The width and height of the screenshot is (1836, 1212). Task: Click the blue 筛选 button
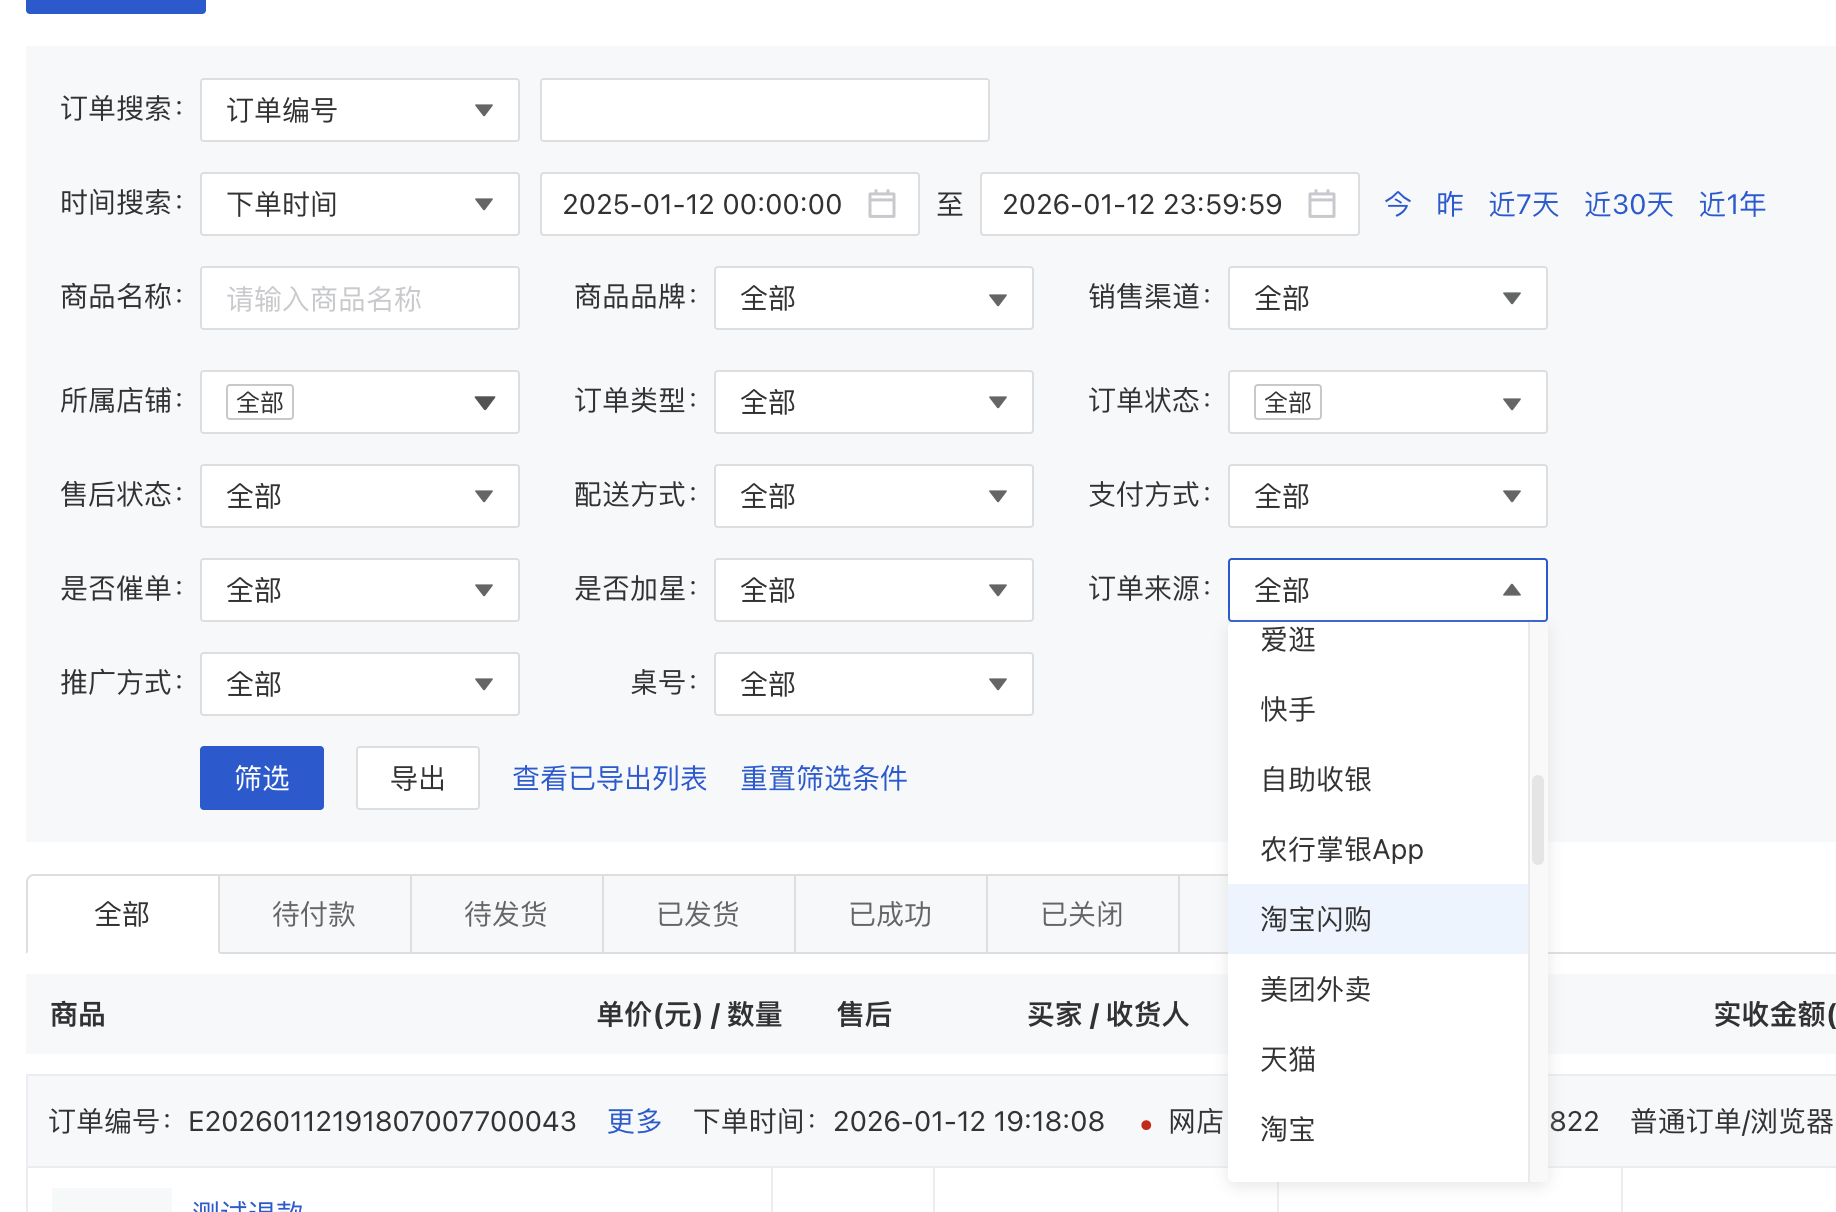tap(262, 778)
